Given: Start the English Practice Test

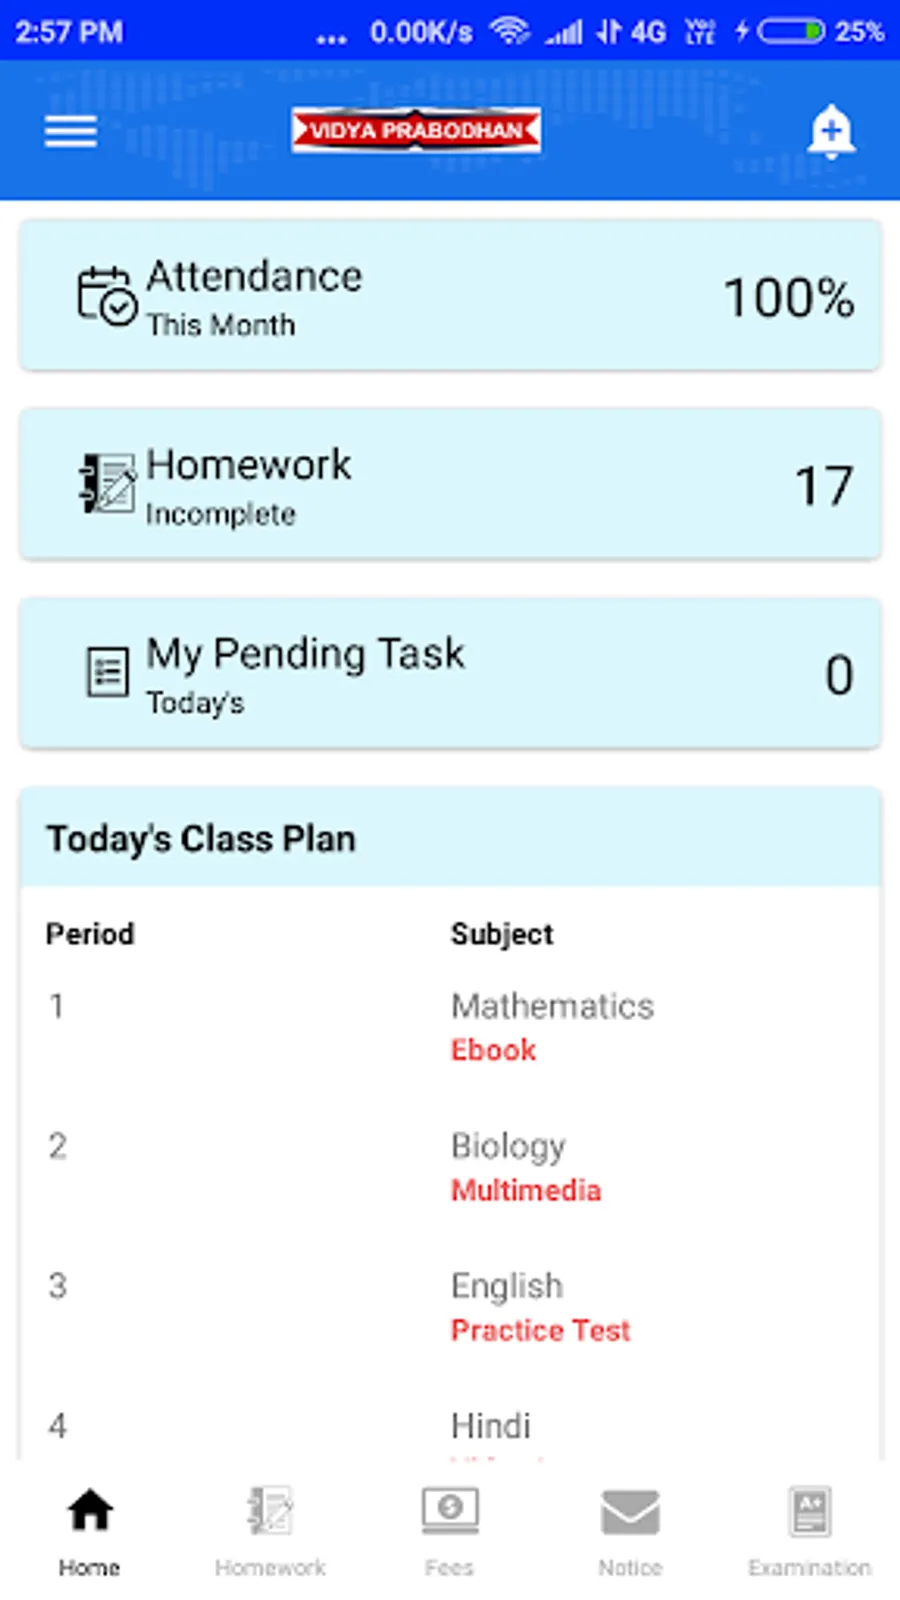Looking at the screenshot, I should coord(540,1330).
